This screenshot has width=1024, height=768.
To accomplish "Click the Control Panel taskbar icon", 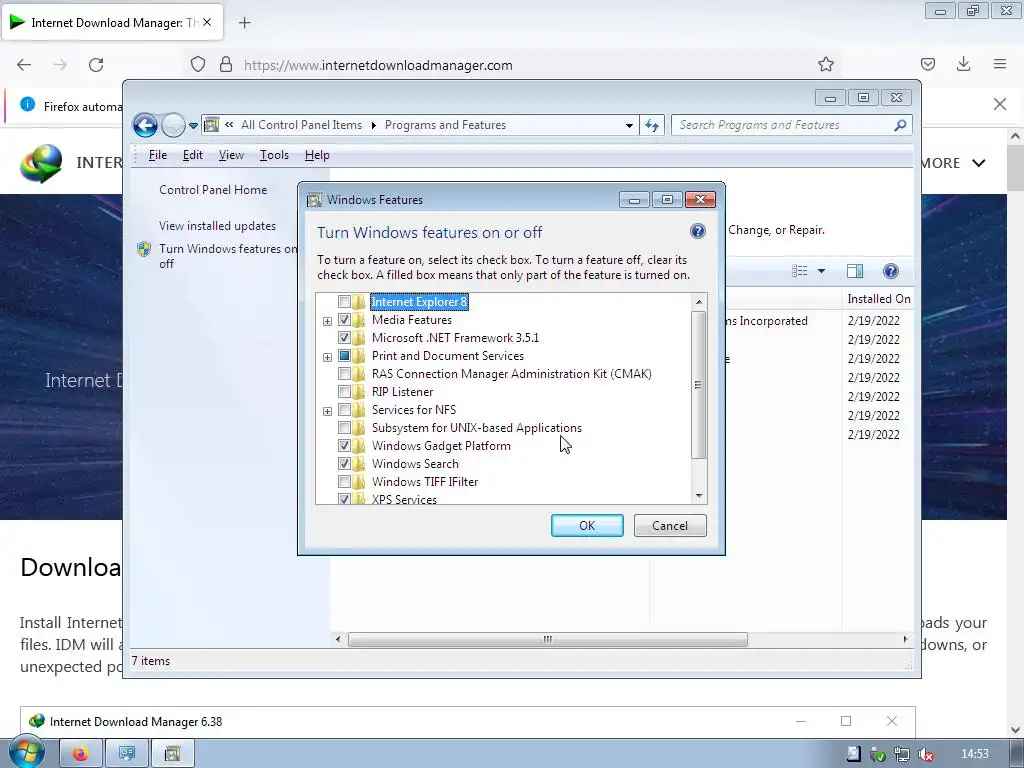I will pyautogui.click(x=127, y=754).
